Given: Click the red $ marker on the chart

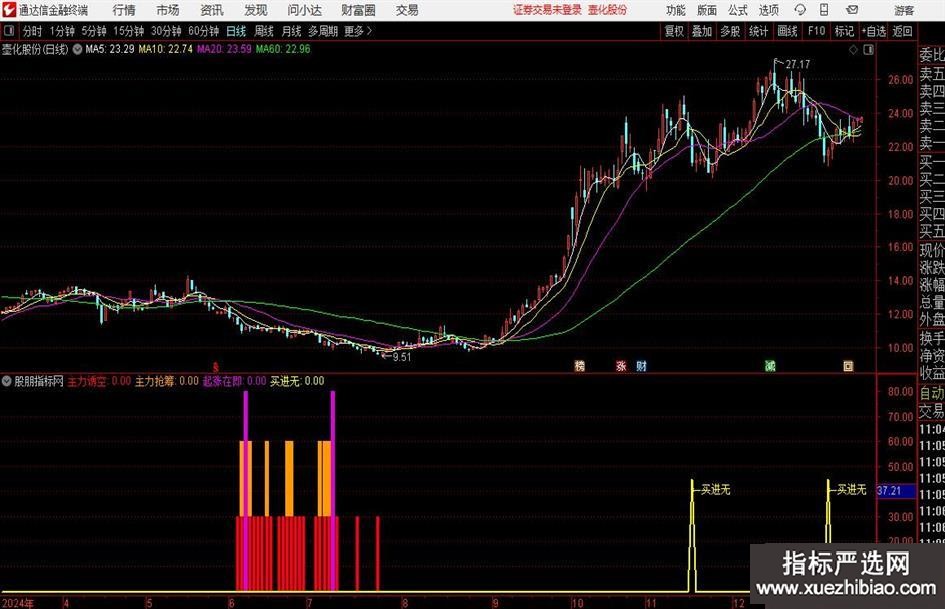Looking at the screenshot, I should click(216, 366).
